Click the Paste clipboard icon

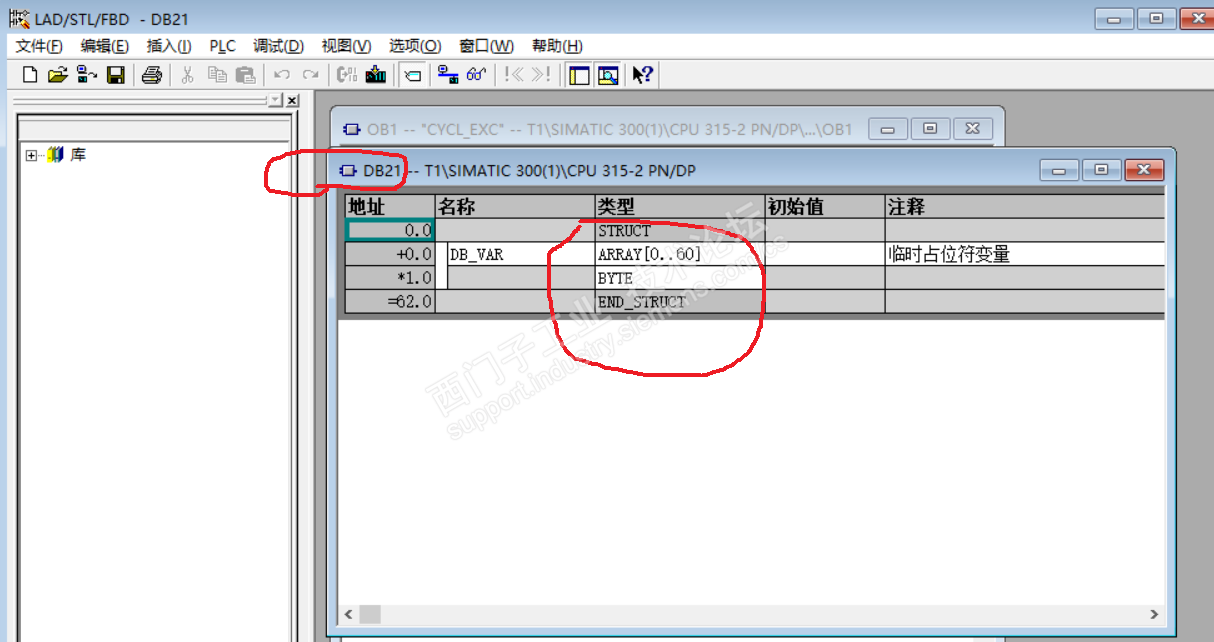pos(245,75)
